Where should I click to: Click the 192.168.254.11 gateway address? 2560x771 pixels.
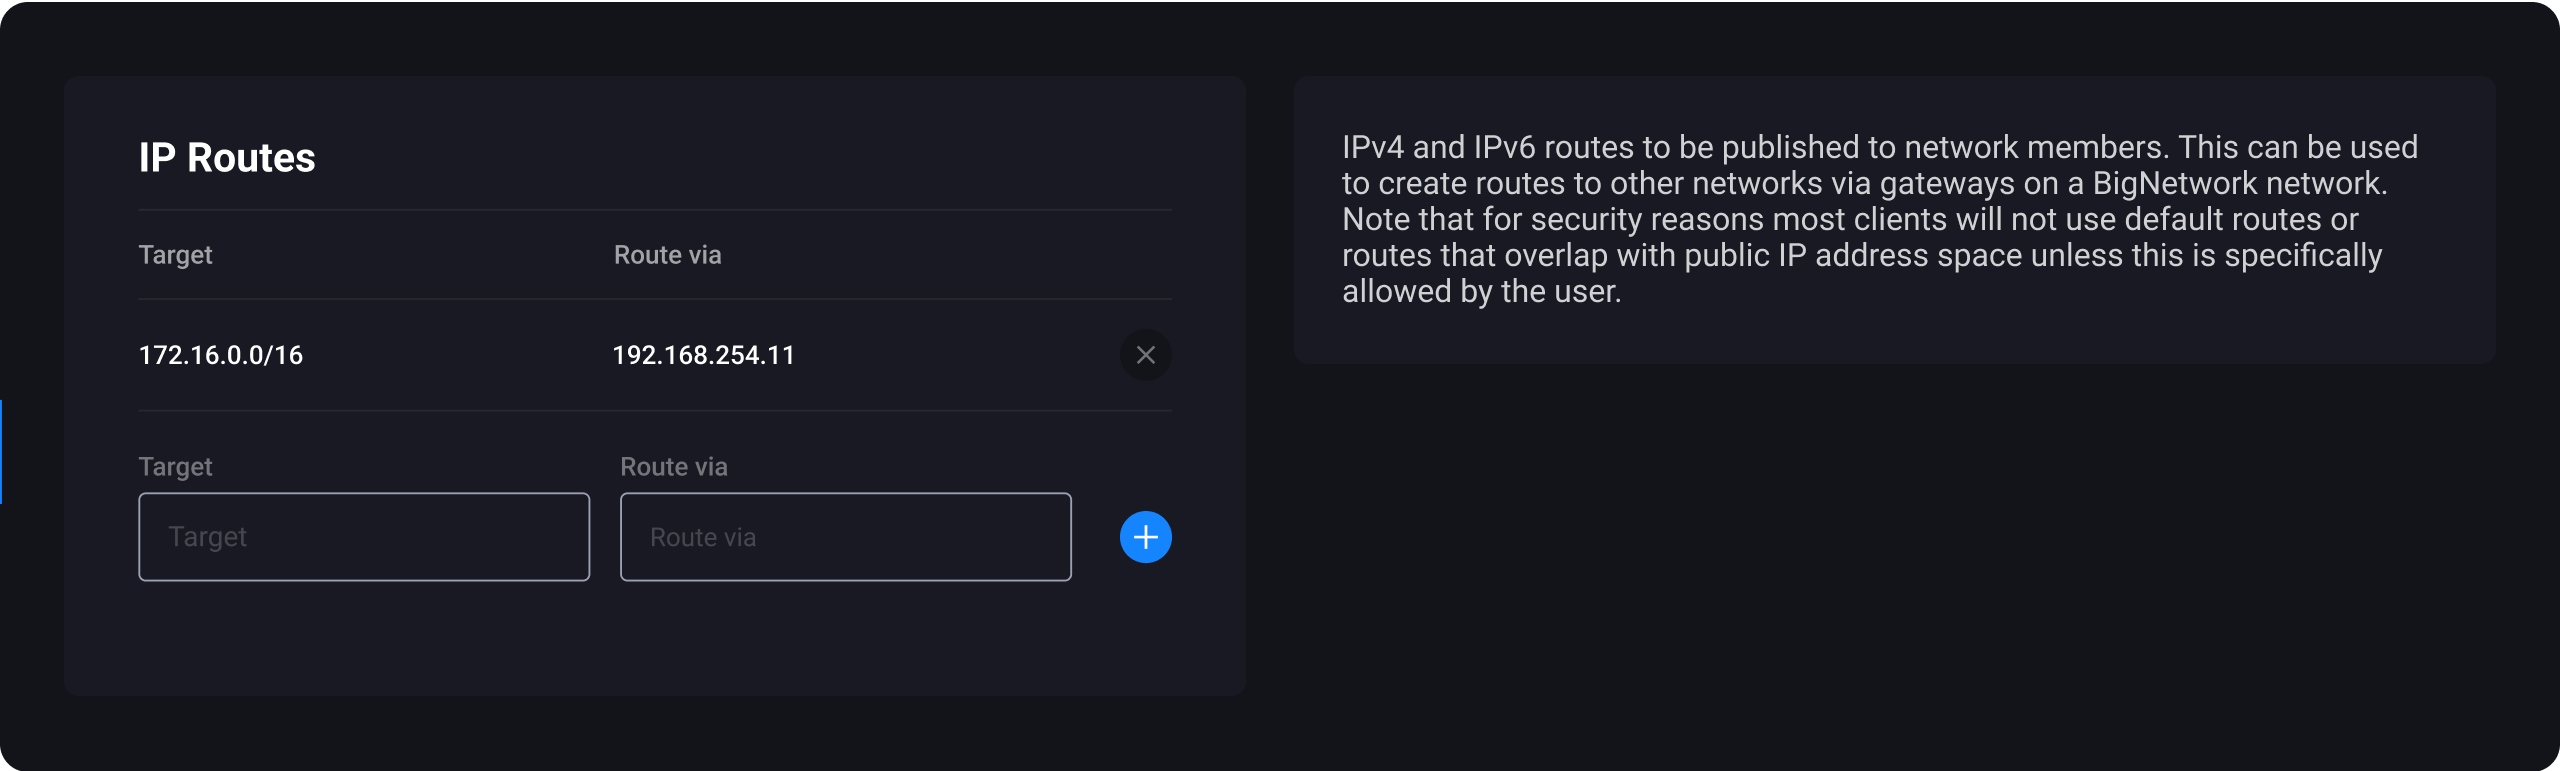tap(703, 355)
